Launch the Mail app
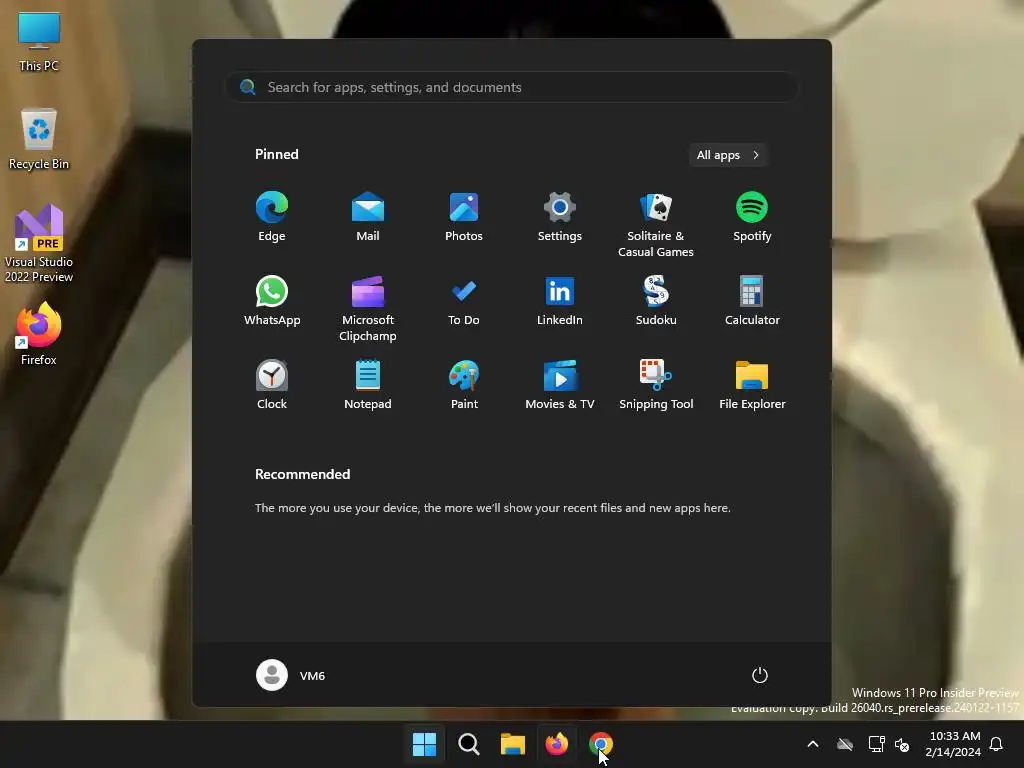The image size is (1024, 768). pyautogui.click(x=368, y=217)
